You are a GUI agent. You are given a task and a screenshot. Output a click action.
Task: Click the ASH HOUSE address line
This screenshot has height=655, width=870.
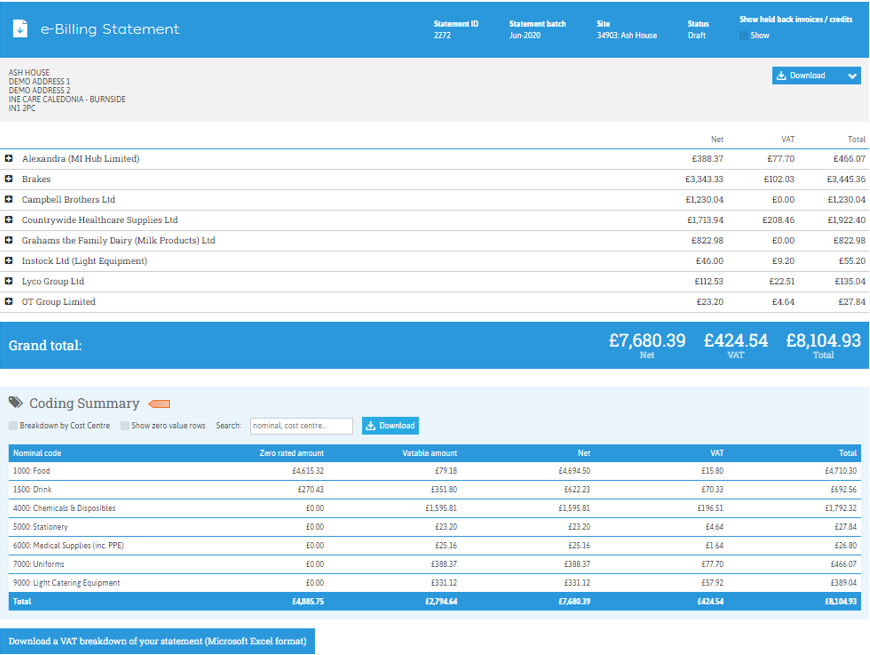[x=29, y=73]
